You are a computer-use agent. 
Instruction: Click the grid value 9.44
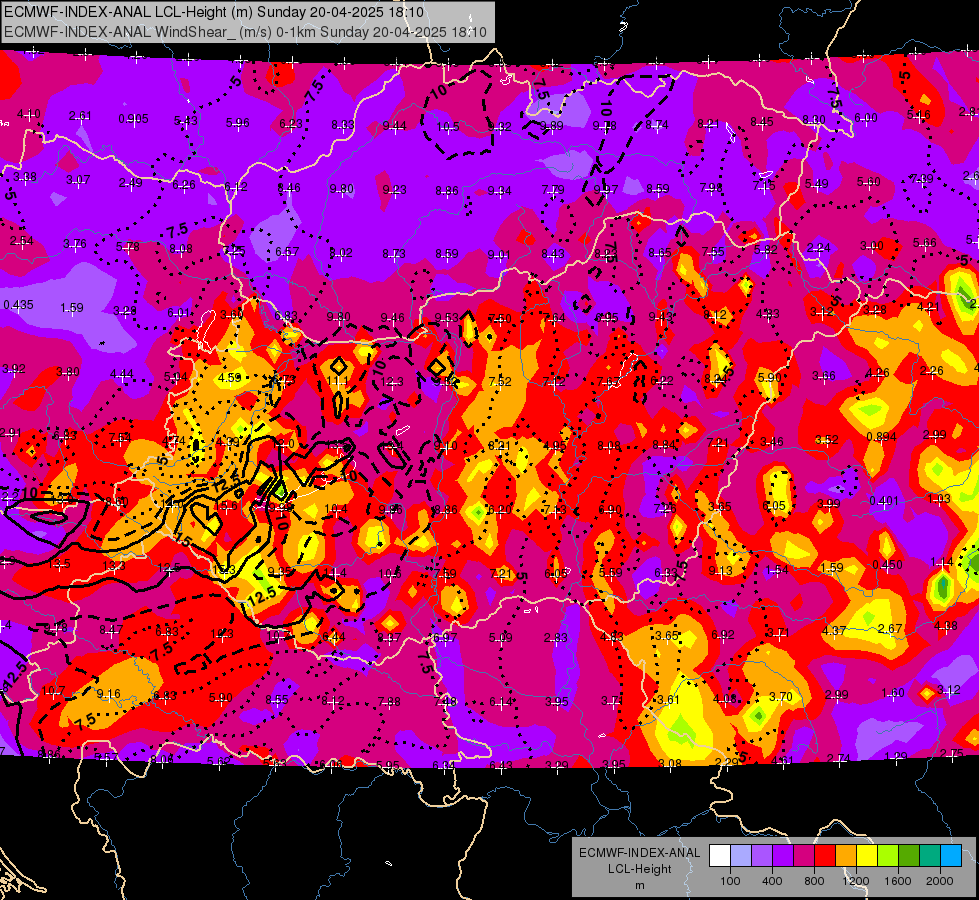tap(394, 126)
